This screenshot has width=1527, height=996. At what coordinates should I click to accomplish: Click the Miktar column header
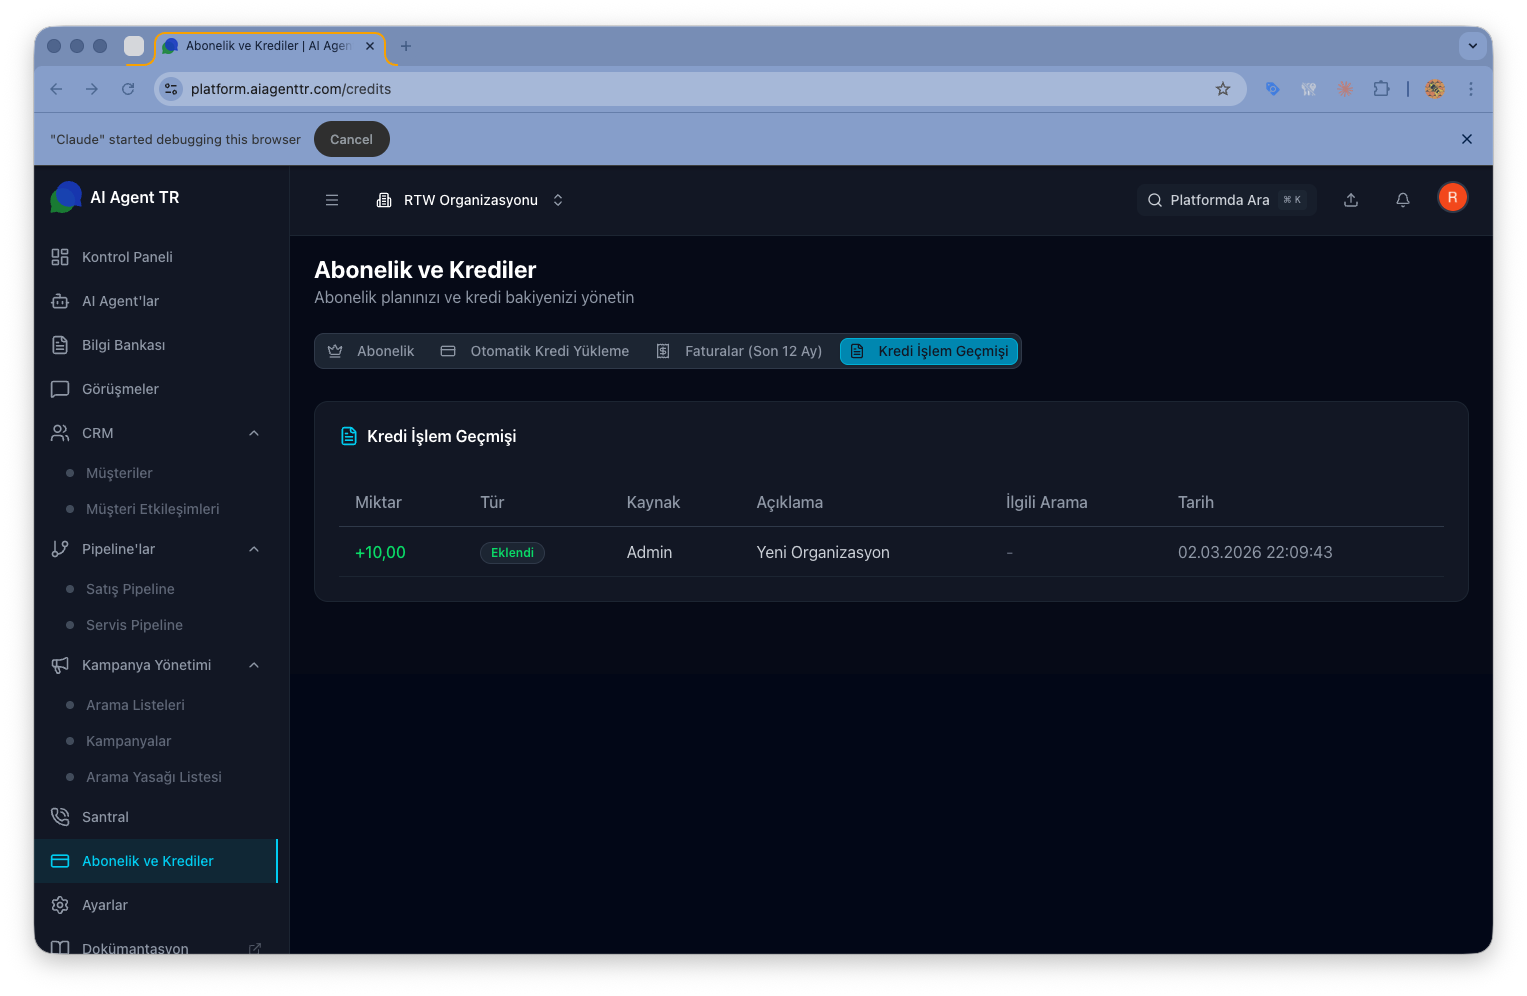click(x=378, y=502)
